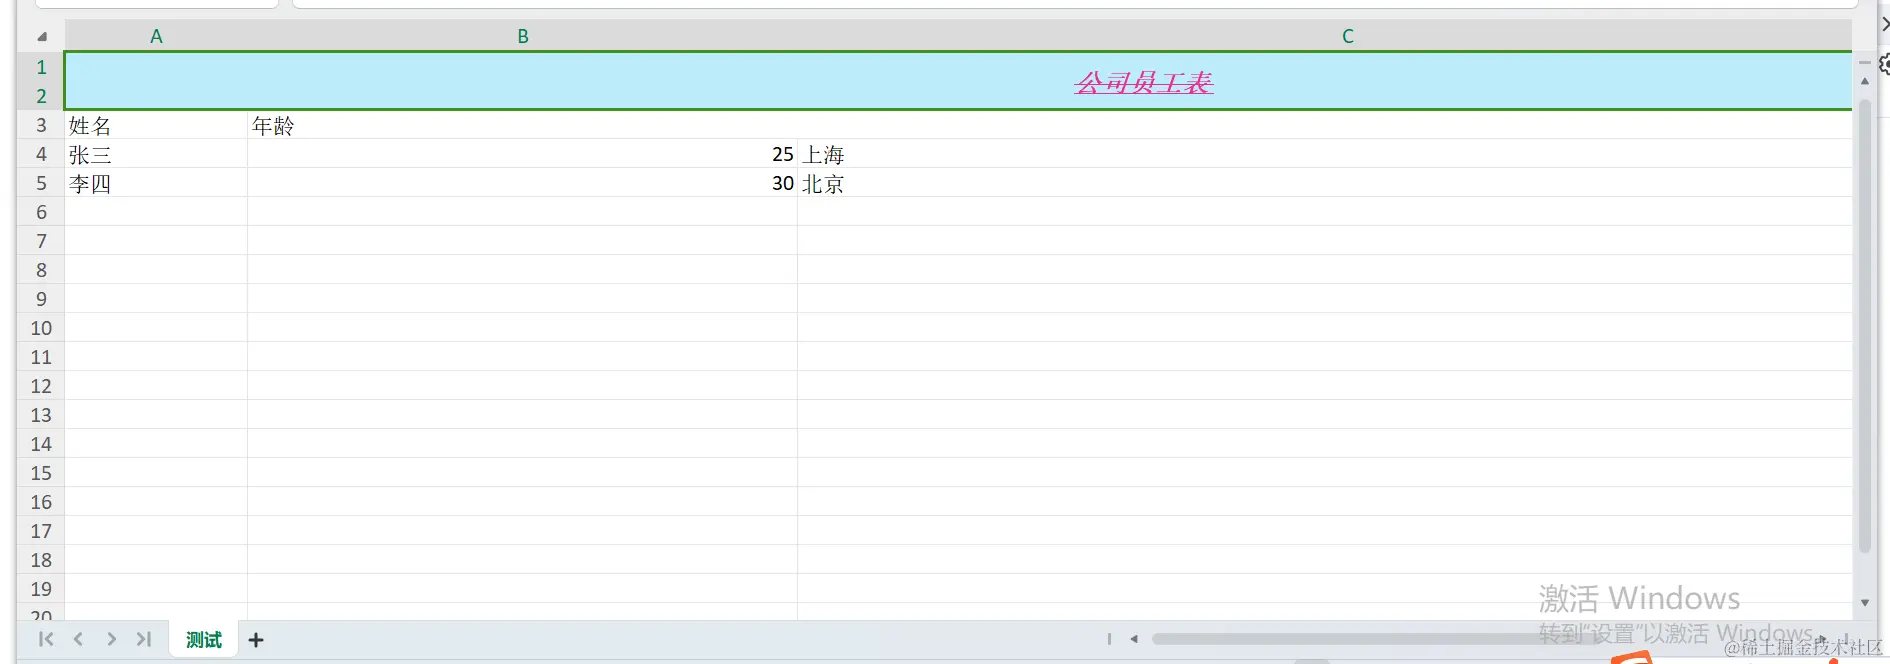1890x664 pixels.
Task: Select cell containing 李四
Action: point(156,183)
